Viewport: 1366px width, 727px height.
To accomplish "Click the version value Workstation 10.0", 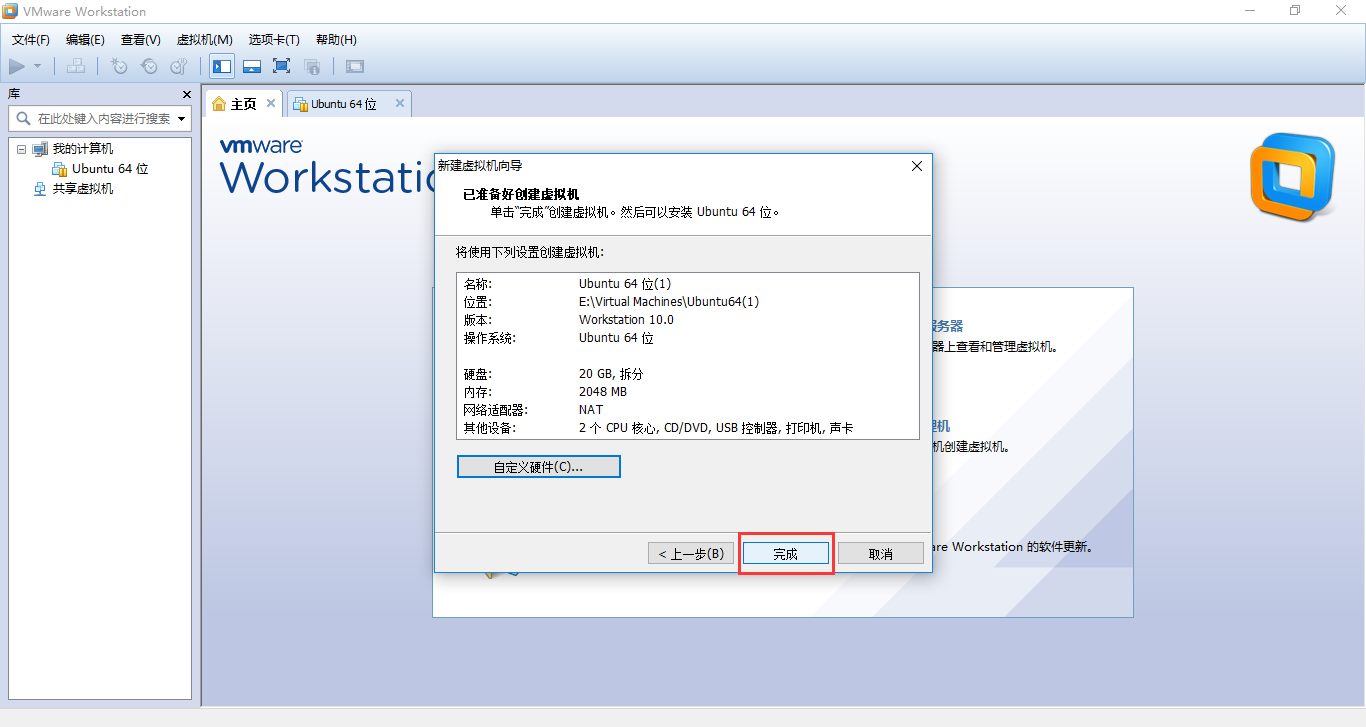I will pyautogui.click(x=626, y=320).
